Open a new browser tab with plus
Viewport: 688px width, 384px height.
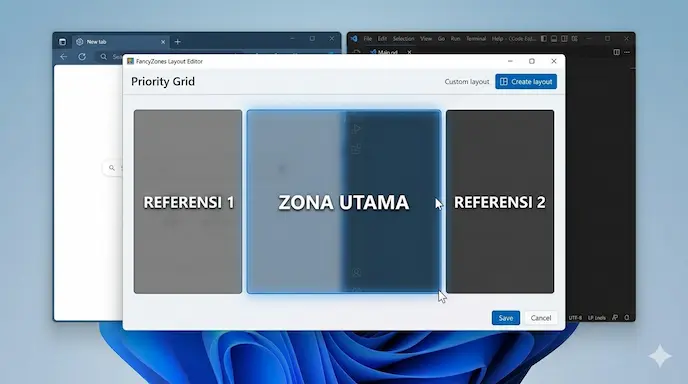click(178, 42)
